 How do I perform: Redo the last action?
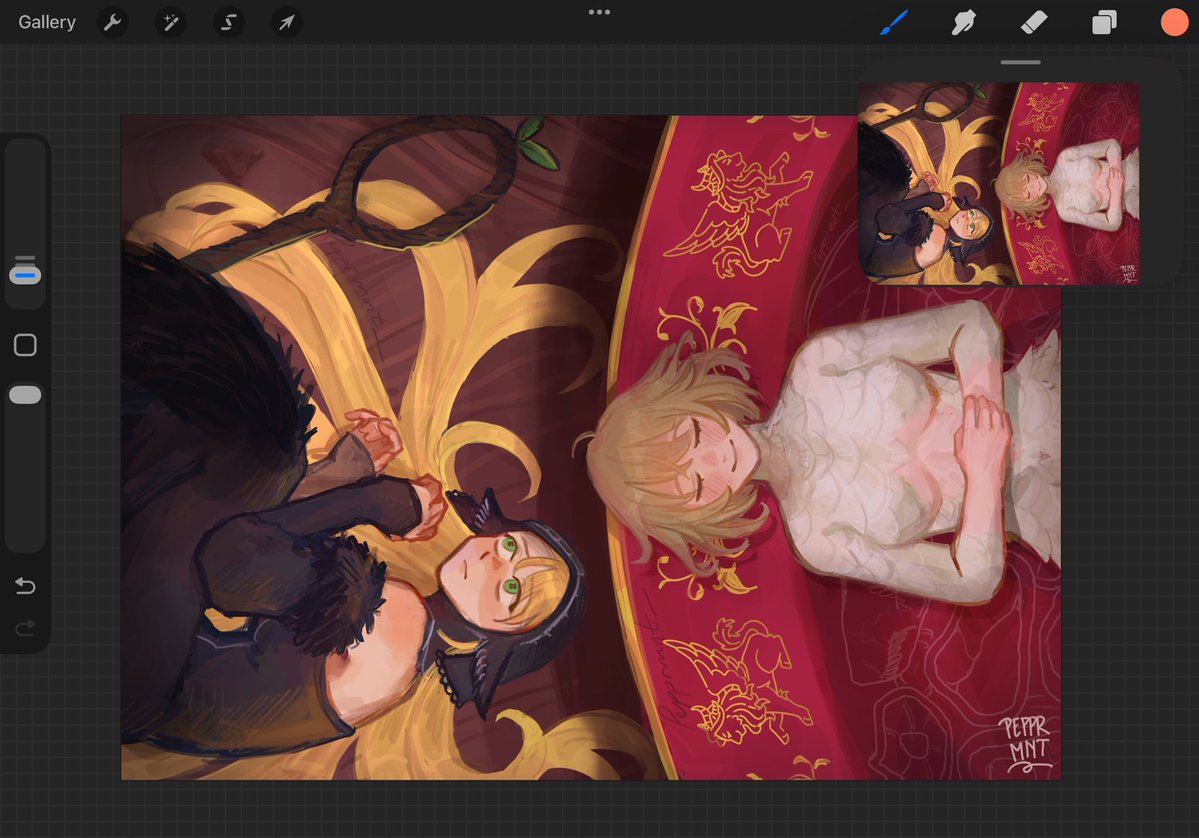click(25, 628)
